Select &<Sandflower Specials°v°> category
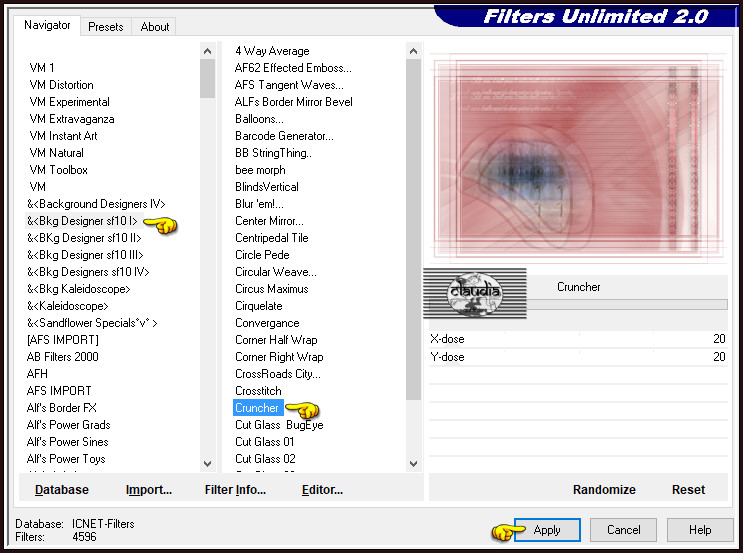The width and height of the screenshot is (743, 553). [x=92, y=324]
